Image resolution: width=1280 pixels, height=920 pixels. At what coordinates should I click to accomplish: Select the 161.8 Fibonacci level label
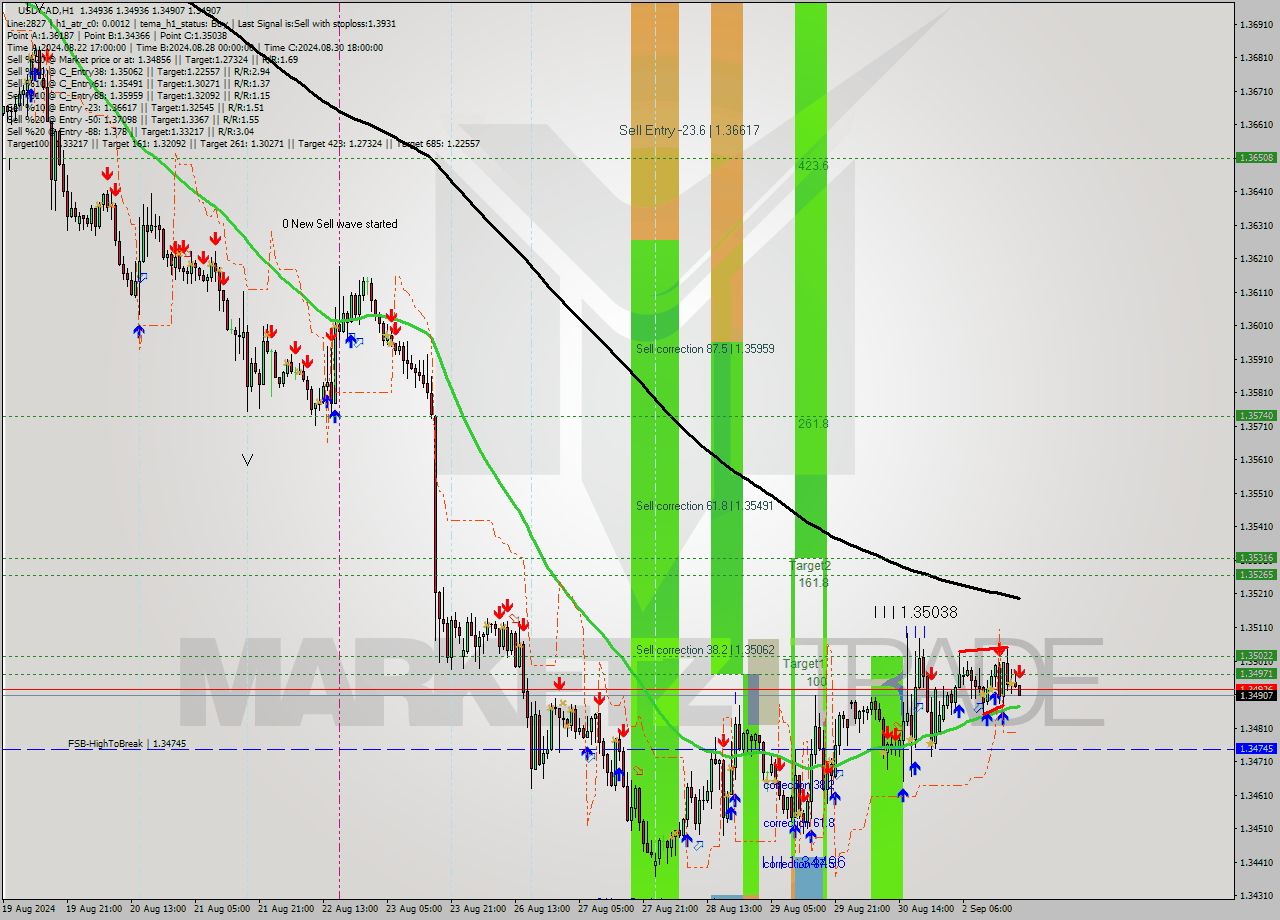[x=813, y=582]
